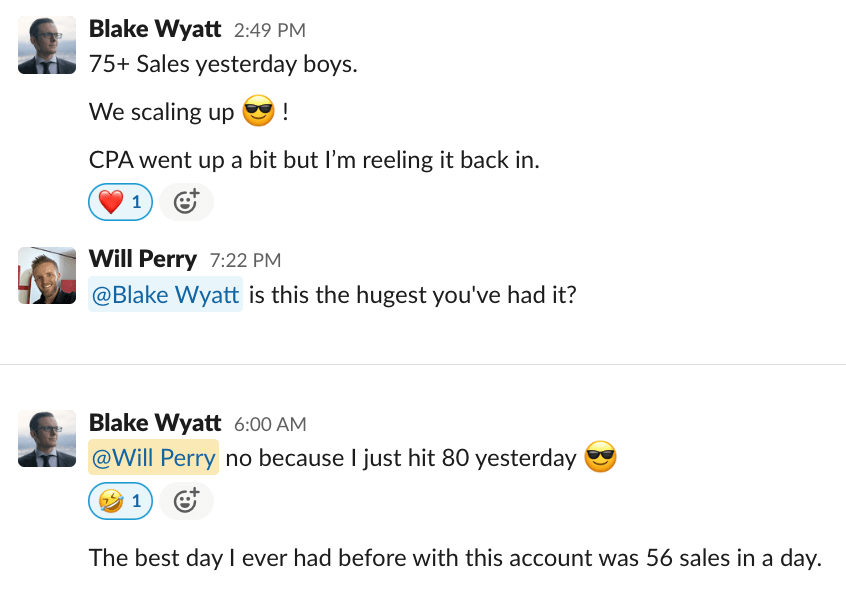
Task: Click the sunglasses emoji after "We scaling up"
Action: click(258, 111)
